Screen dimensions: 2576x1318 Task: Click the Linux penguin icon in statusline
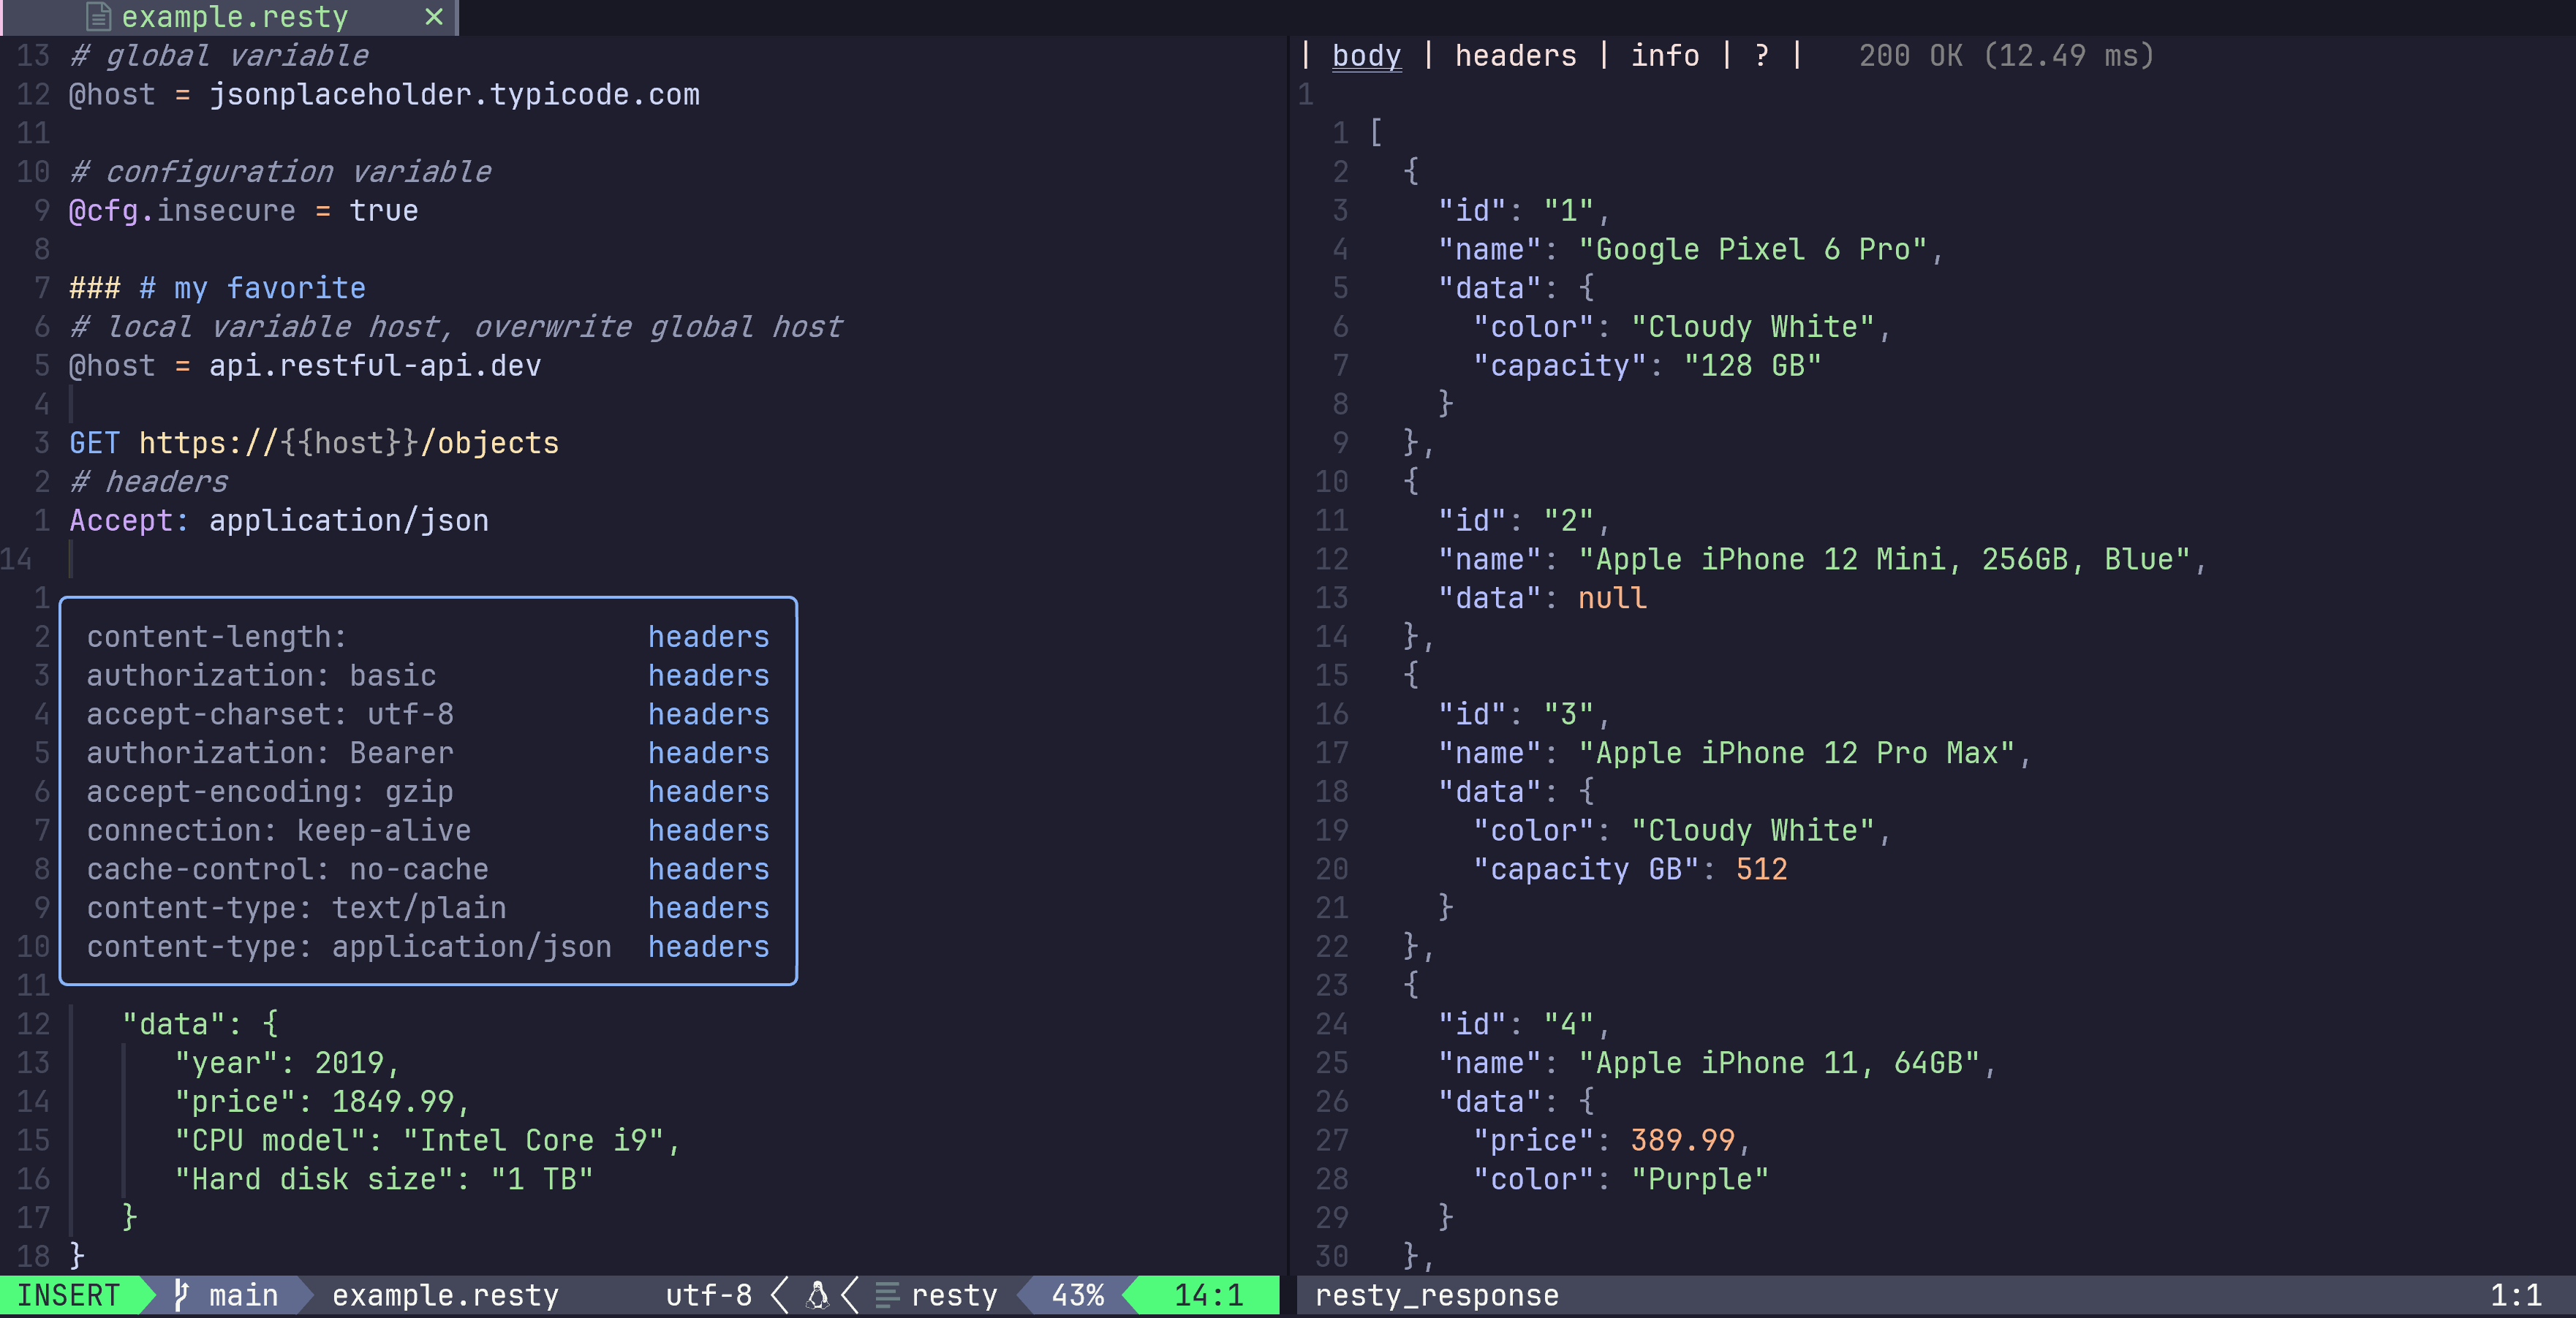click(x=817, y=1295)
